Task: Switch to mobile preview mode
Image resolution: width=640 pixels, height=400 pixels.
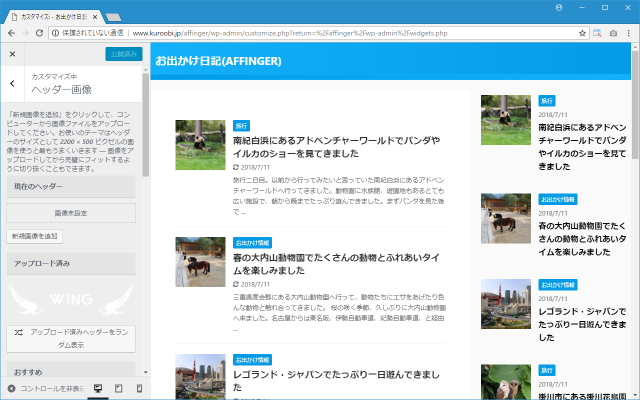Action: 139,388
